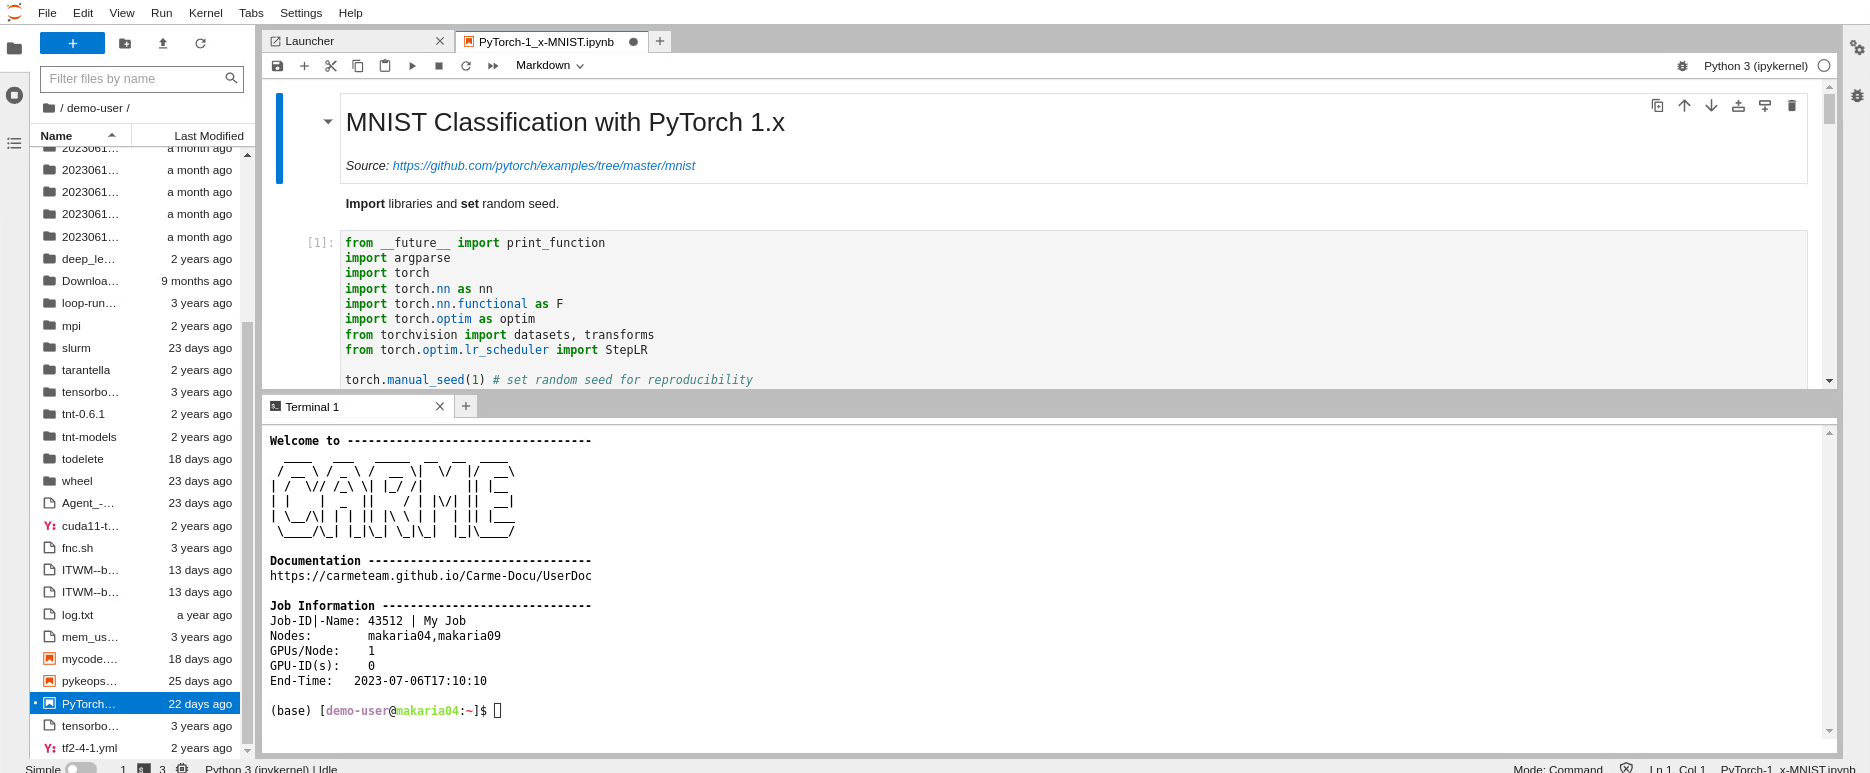This screenshot has height=773, width=1870.
Task: Interrupt the kernel
Action: 439,66
